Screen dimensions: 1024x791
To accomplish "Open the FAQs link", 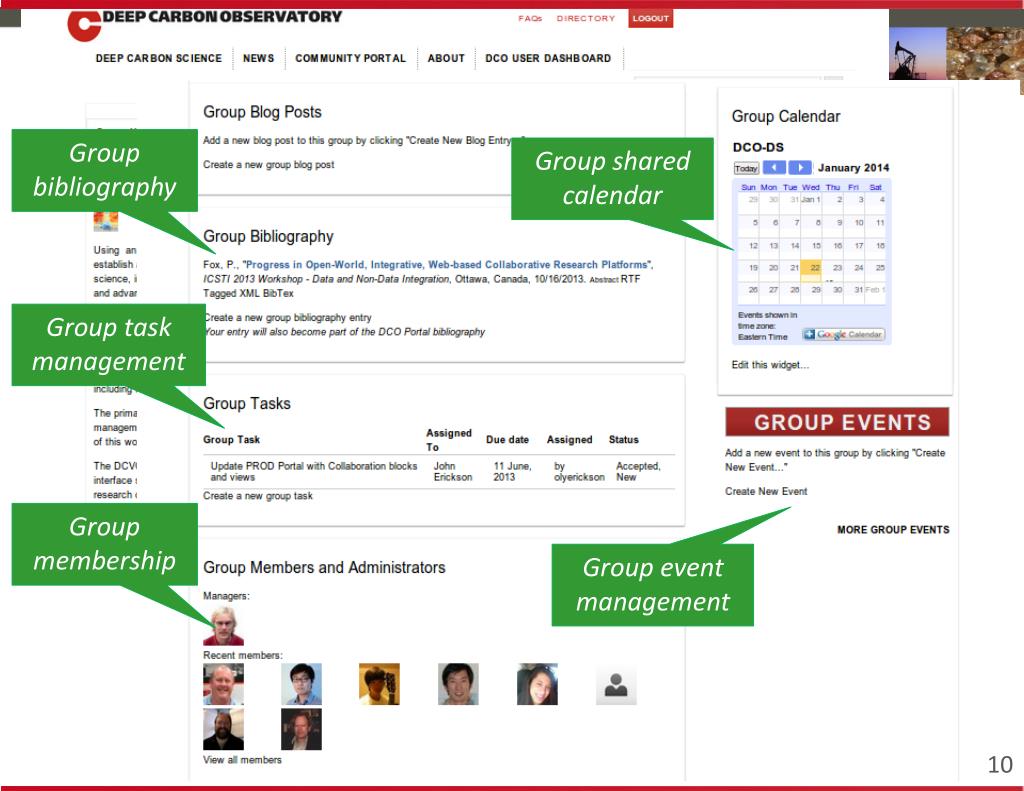I will click(530, 18).
